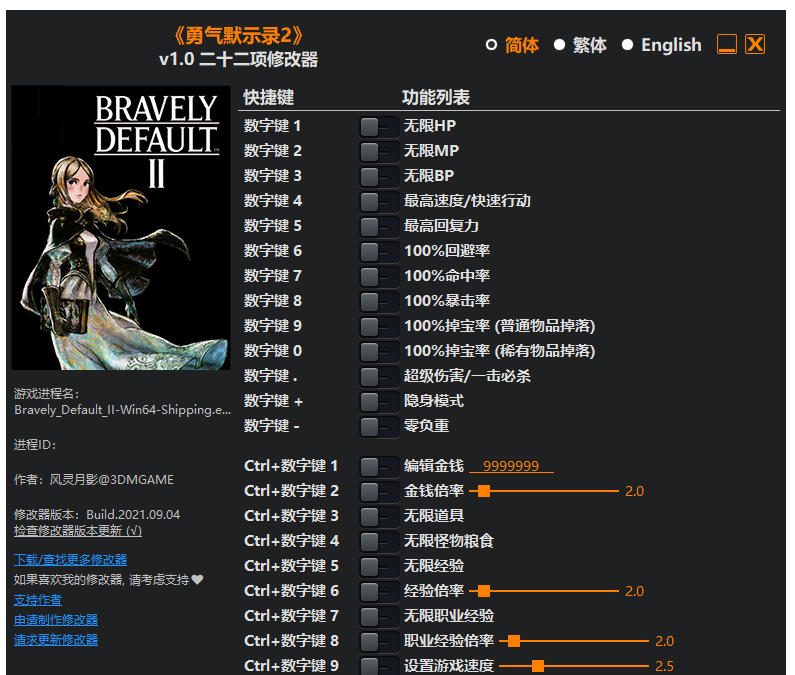Toggle 隐身模式 switch
The width and height of the screenshot is (795, 675).
click(x=379, y=401)
